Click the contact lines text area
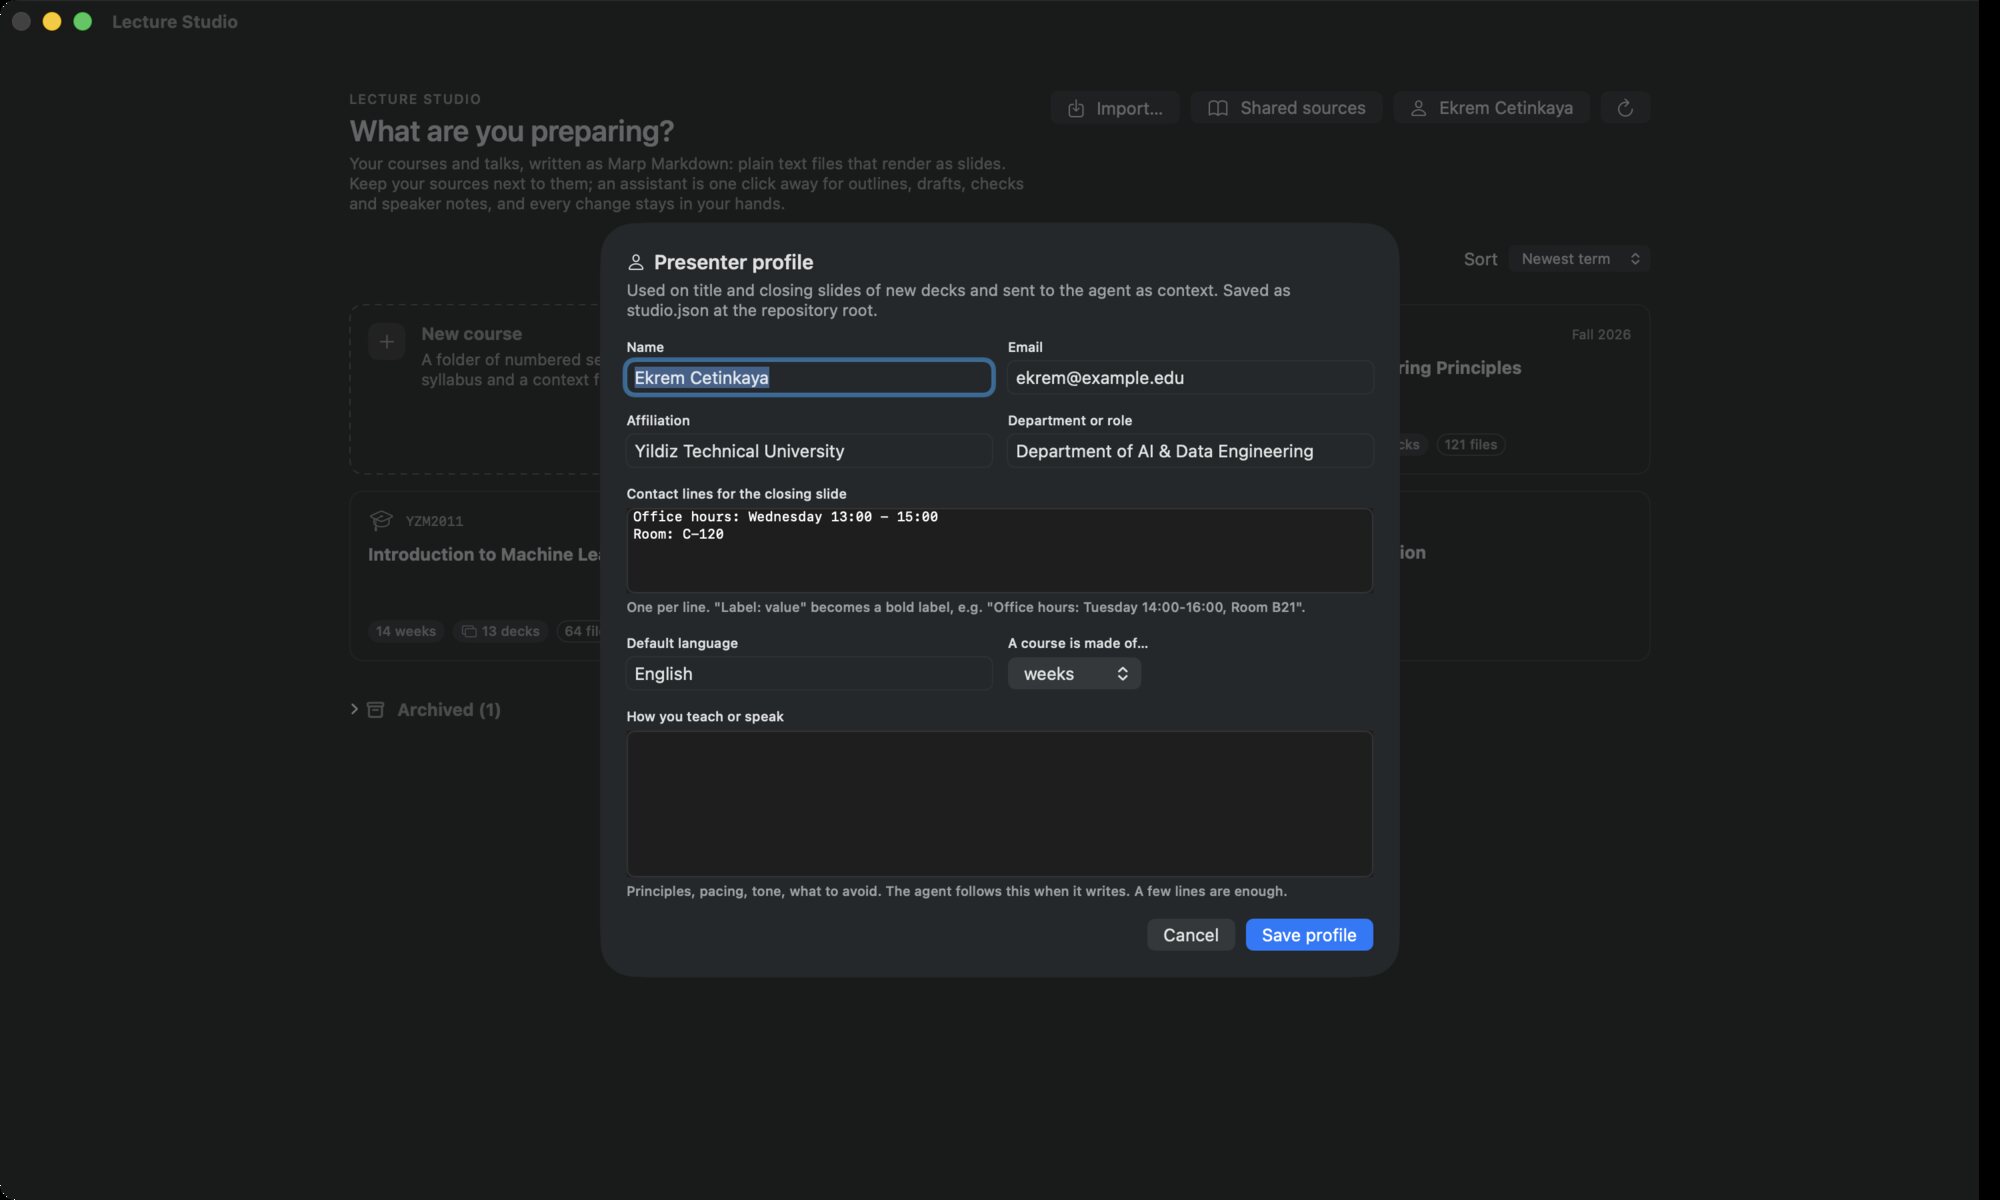2000x1200 pixels. [999, 550]
